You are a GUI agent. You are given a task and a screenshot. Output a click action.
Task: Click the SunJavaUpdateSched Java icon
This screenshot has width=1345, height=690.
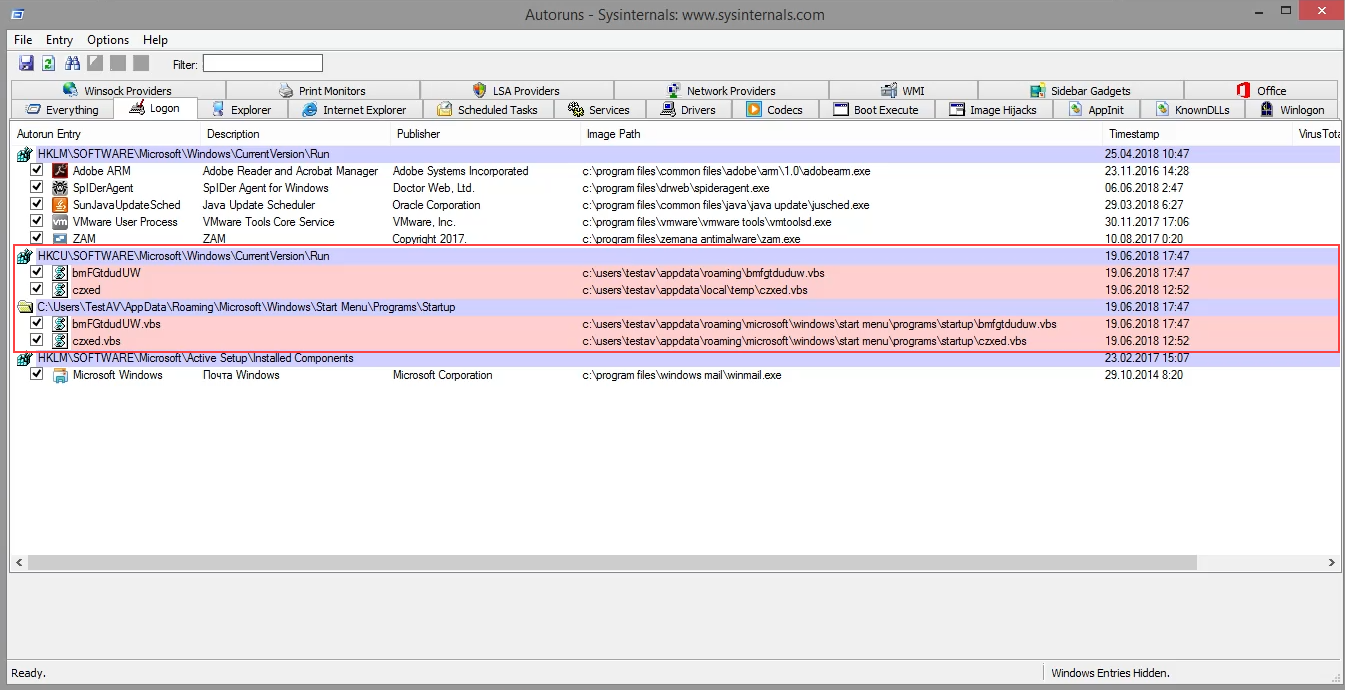[60, 205]
